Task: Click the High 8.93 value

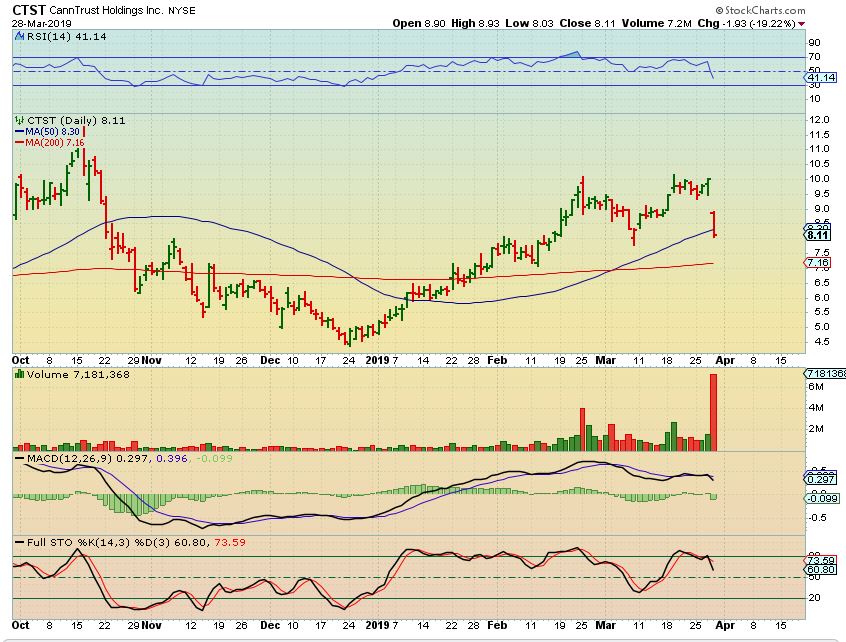Action: [475, 23]
